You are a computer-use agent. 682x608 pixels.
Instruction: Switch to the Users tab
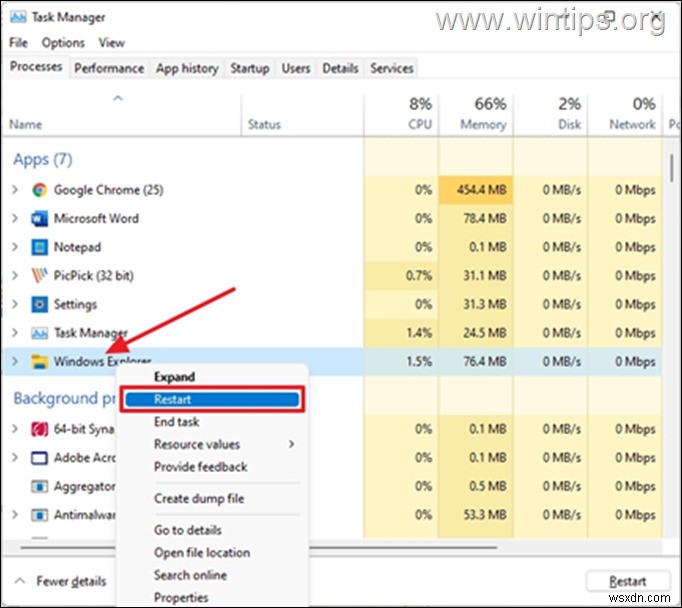296,68
